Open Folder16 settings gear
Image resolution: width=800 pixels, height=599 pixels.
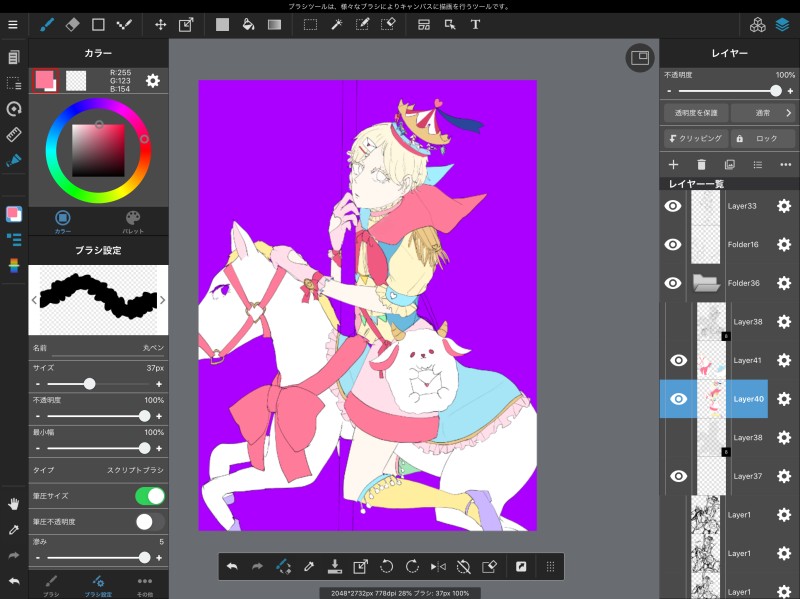784,244
